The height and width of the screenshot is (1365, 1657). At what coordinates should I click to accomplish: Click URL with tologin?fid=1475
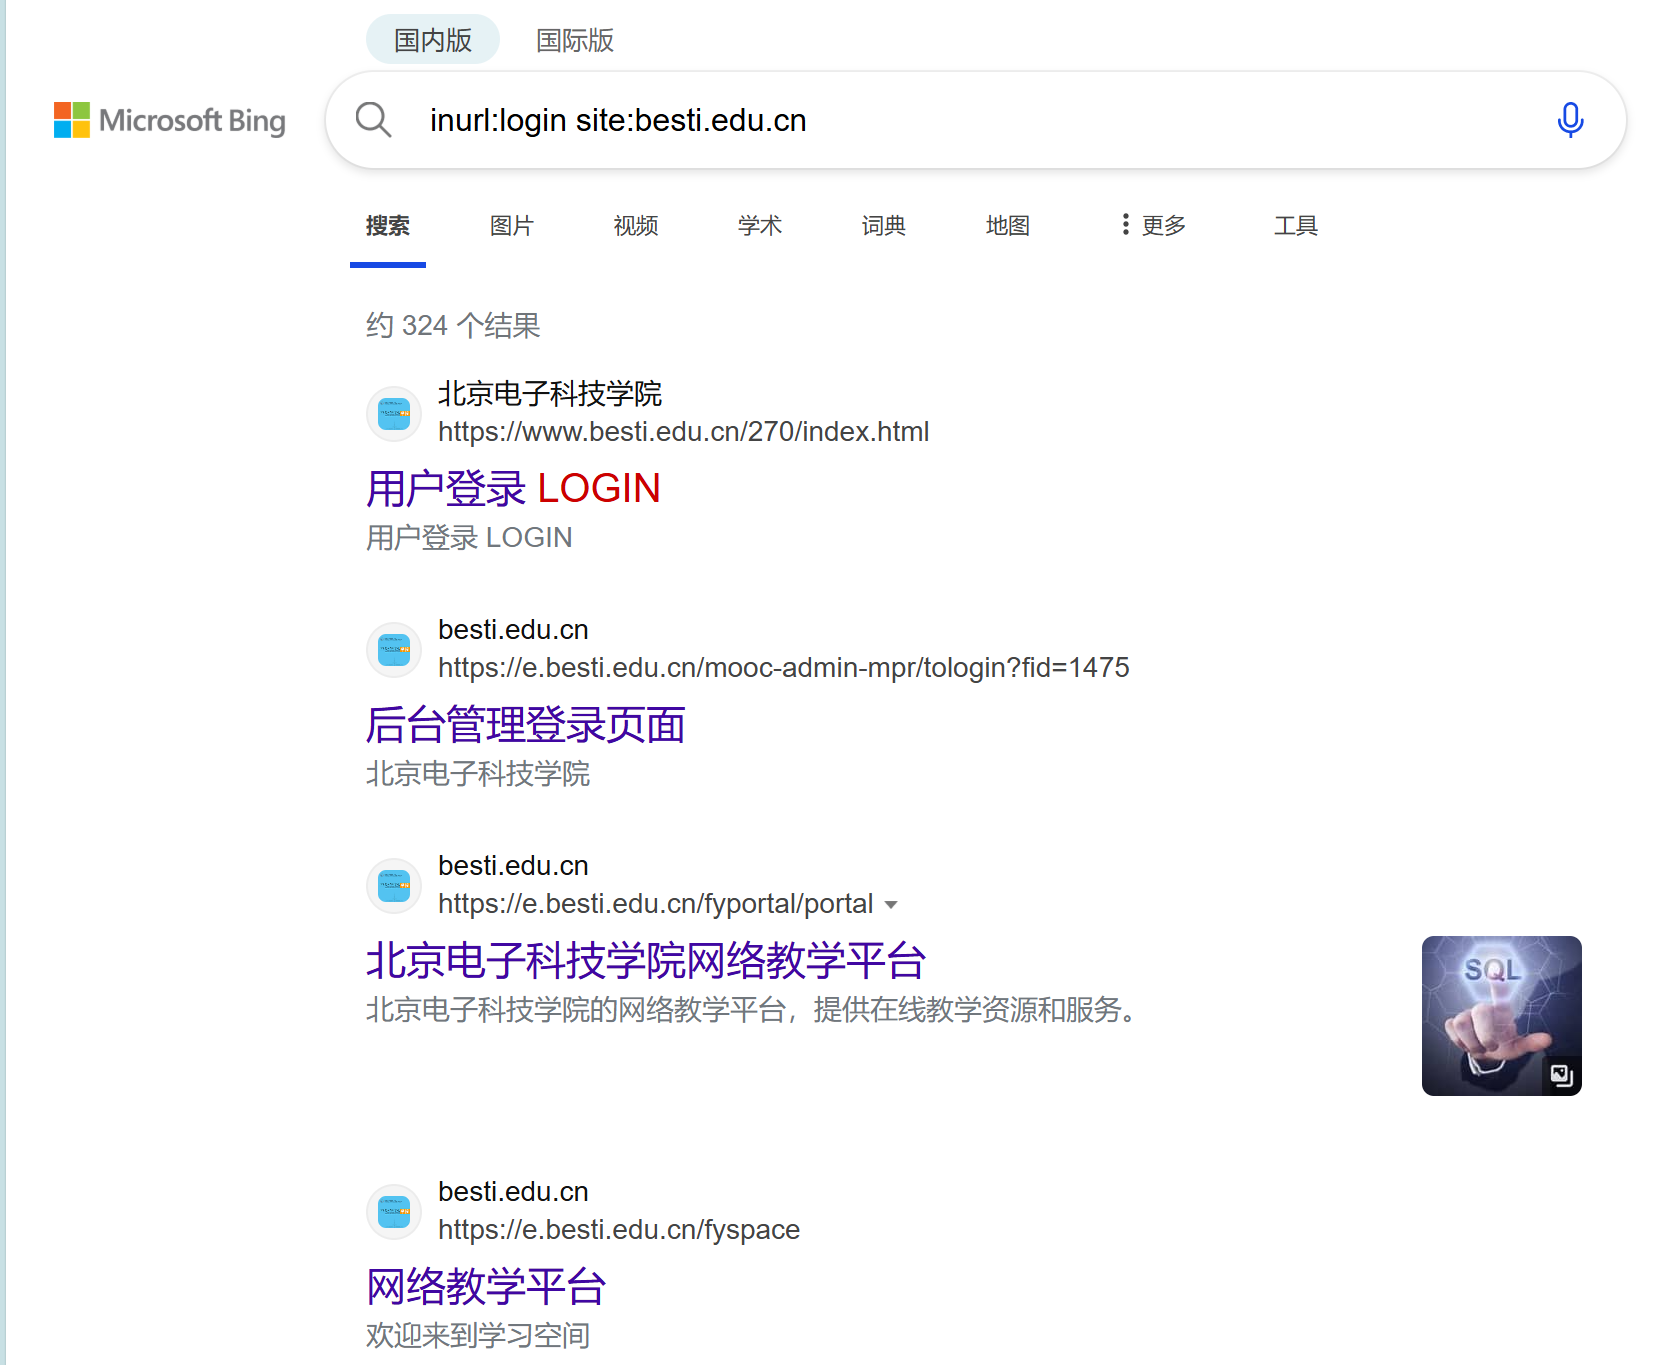(x=784, y=668)
